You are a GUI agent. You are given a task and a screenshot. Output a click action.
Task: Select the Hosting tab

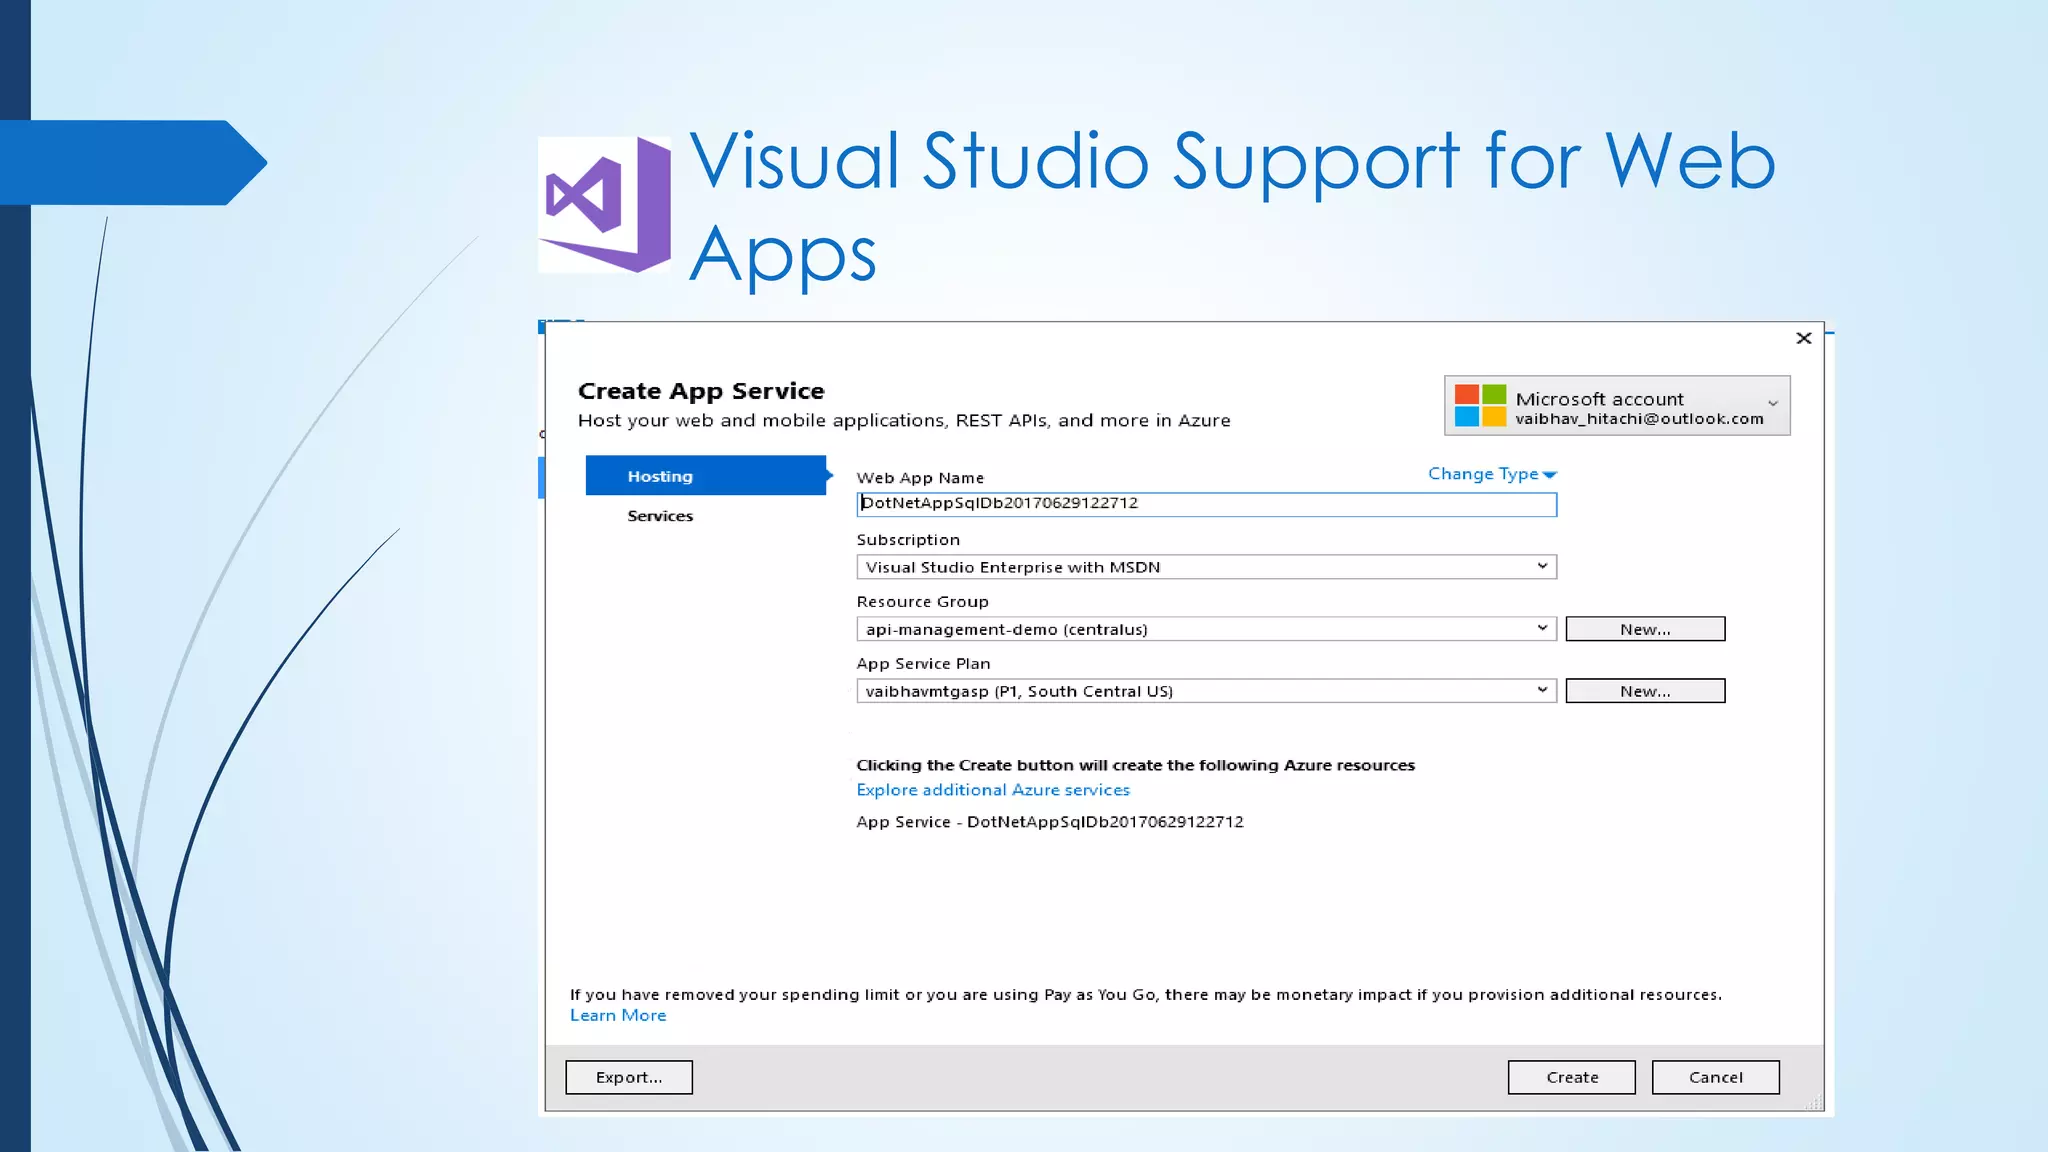pos(706,476)
